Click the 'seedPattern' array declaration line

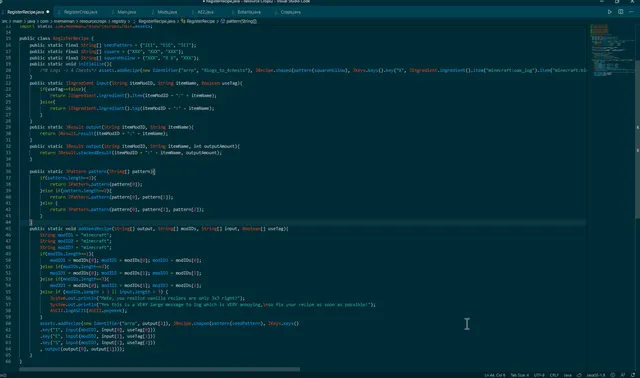coord(113,45)
